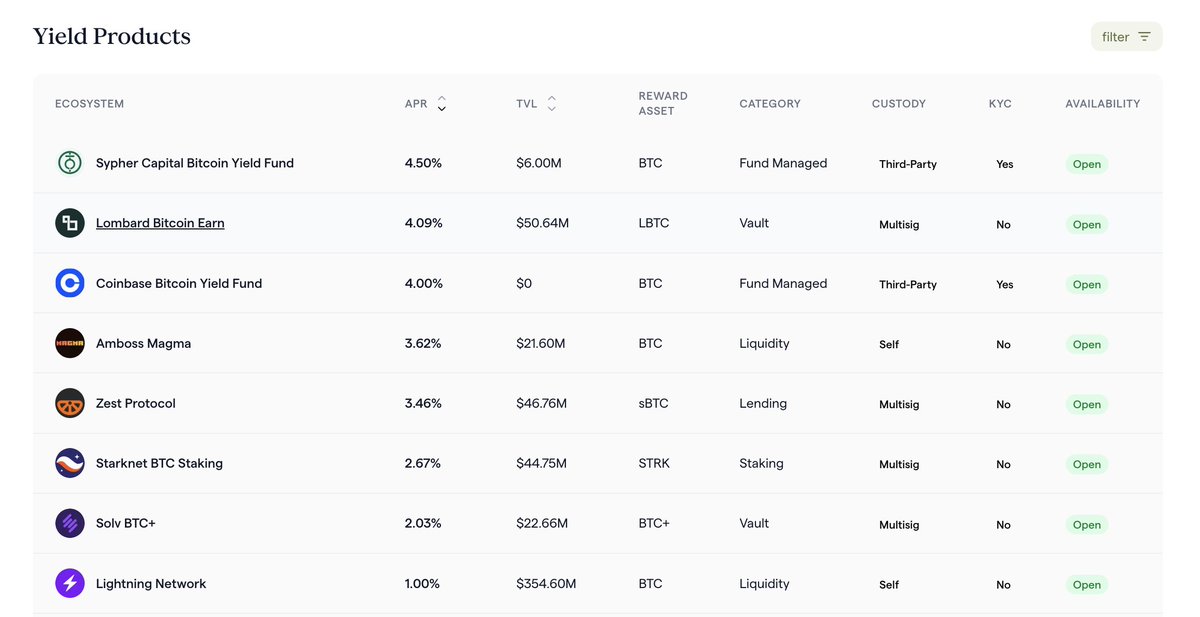
Task: Click the 2.03% APR value
Action: point(423,523)
